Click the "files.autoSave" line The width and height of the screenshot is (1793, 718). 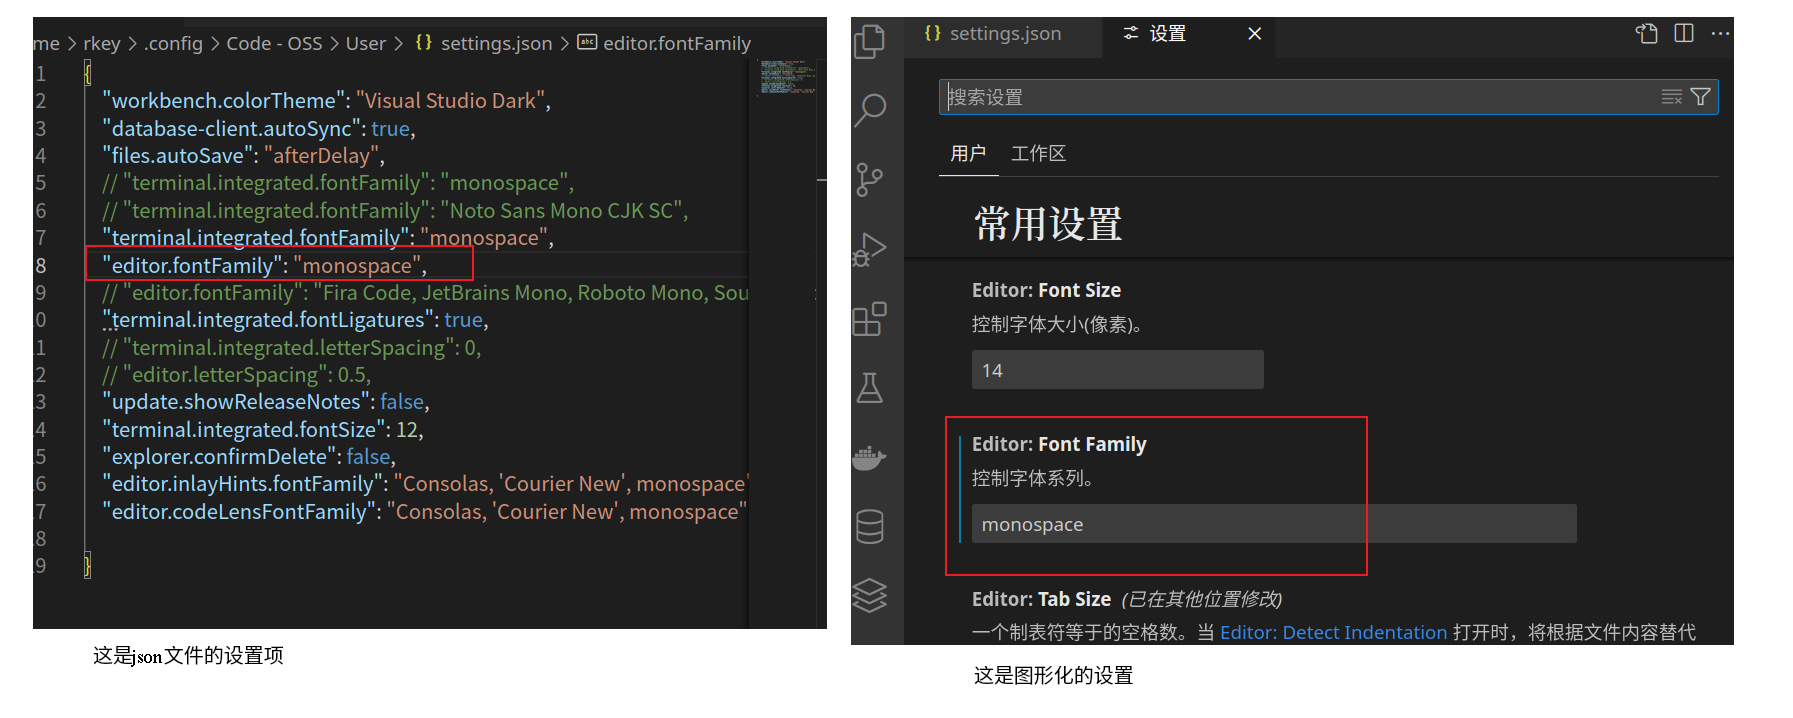tap(243, 156)
